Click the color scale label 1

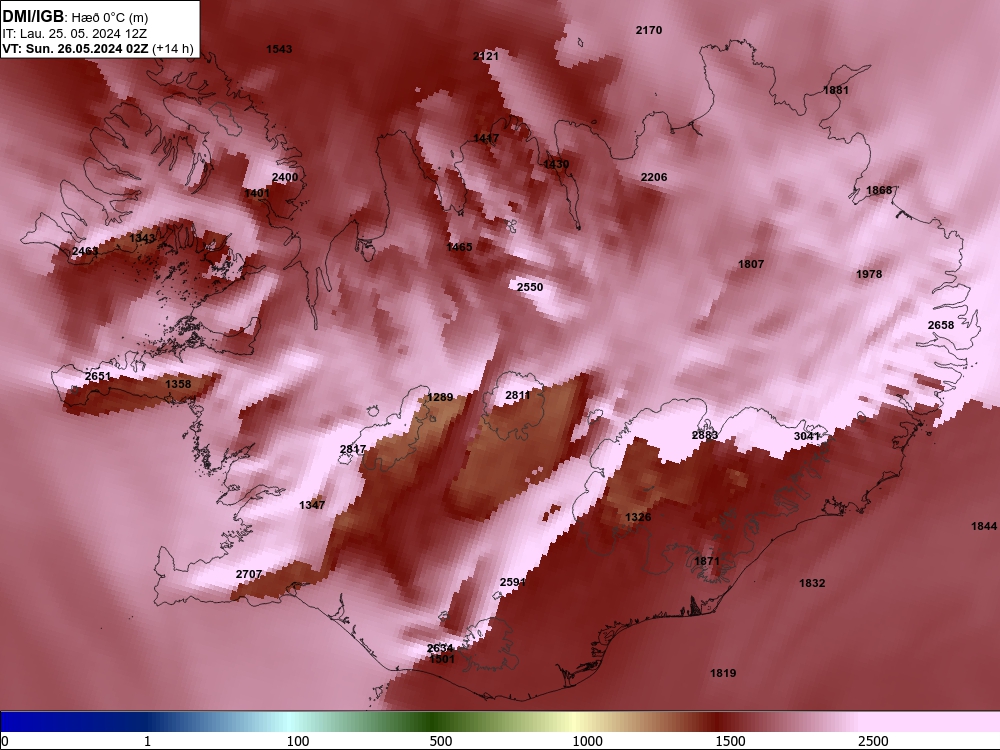tap(147, 741)
